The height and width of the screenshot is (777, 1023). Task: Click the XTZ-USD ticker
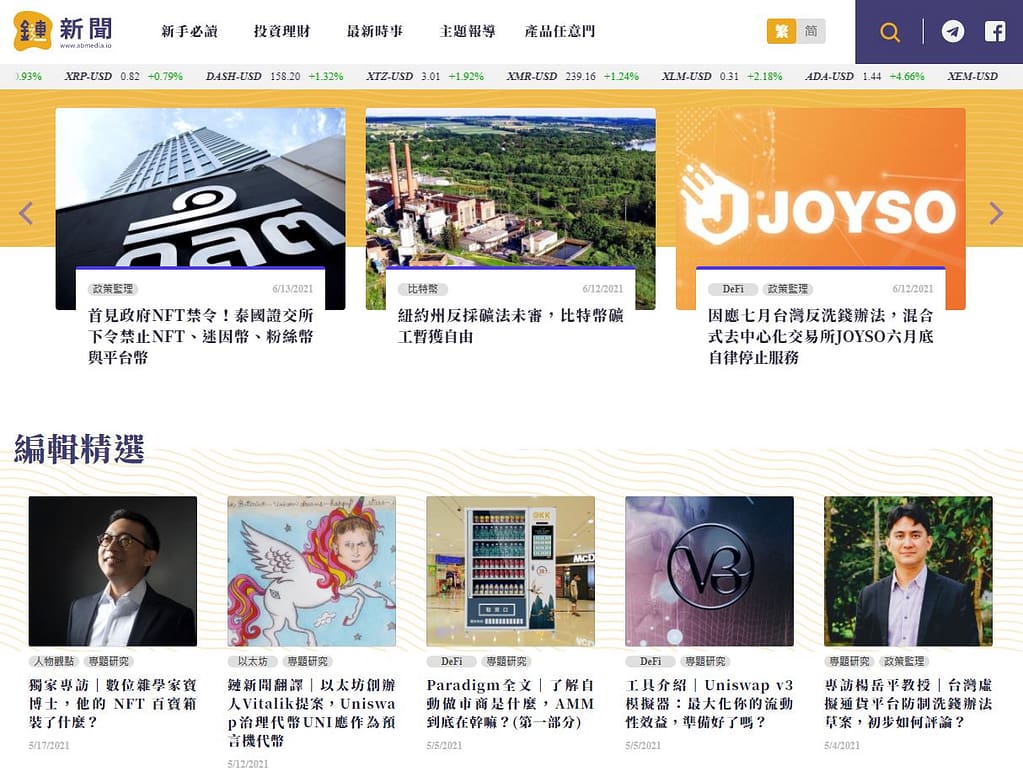pyautogui.click(x=425, y=76)
